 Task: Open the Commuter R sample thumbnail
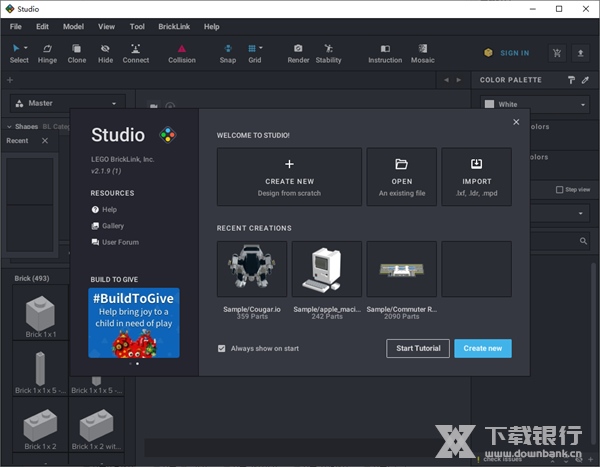pos(401,269)
